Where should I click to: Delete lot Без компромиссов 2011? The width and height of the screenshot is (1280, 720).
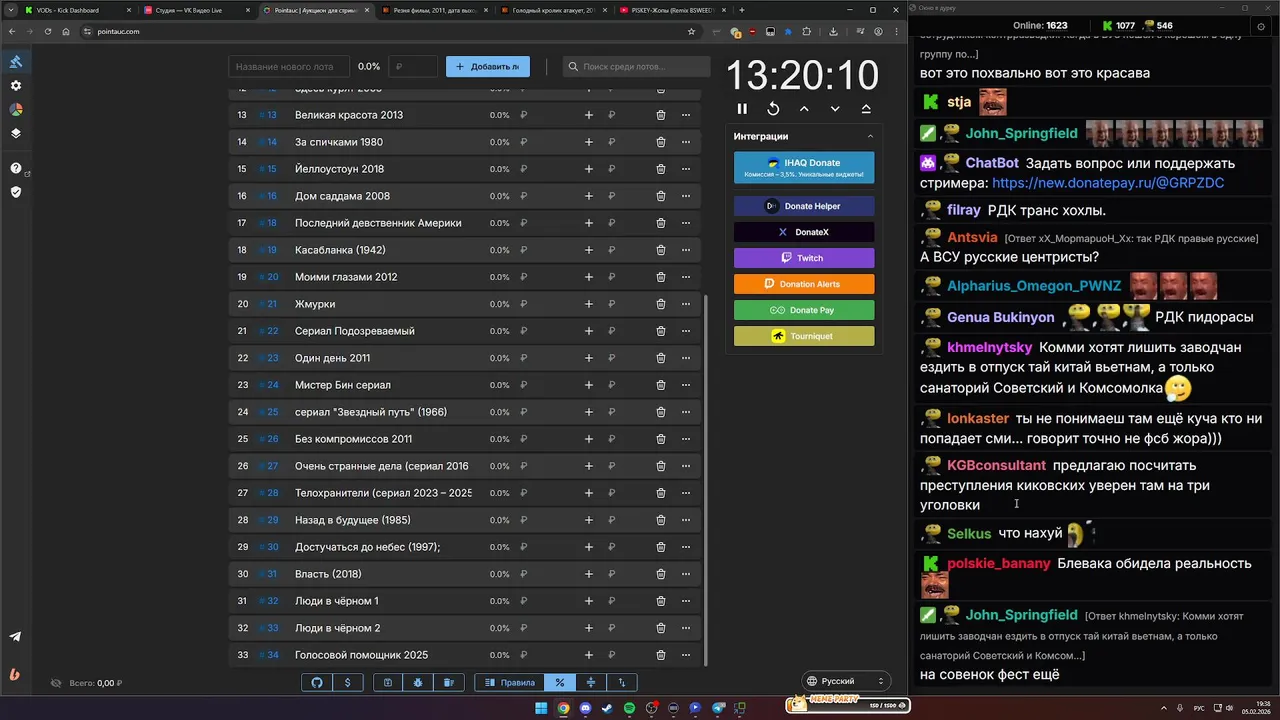[x=661, y=439]
